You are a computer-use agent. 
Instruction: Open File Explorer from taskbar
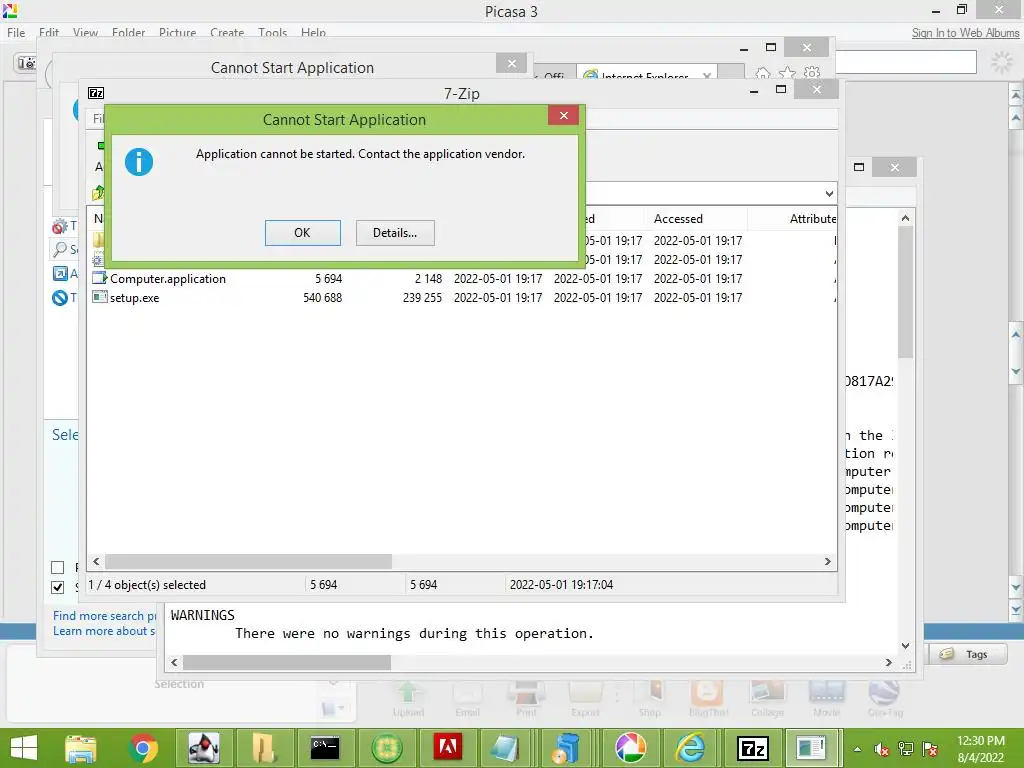(80, 748)
